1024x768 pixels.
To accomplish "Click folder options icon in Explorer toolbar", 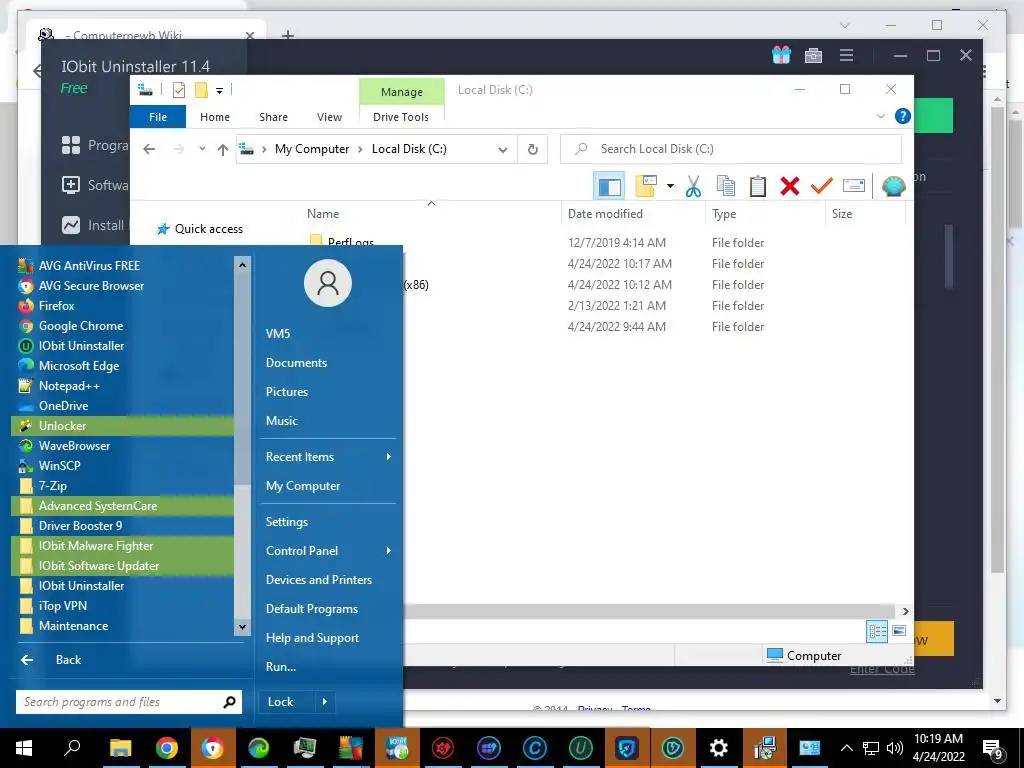I will pyautogui.click(x=646, y=186).
